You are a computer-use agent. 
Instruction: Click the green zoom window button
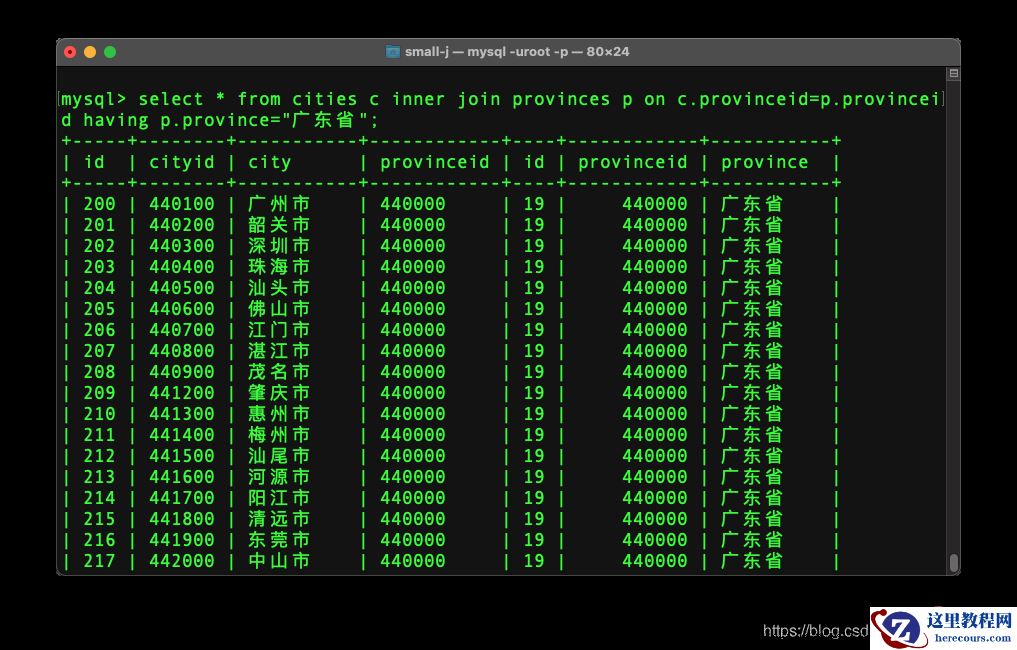click(110, 52)
